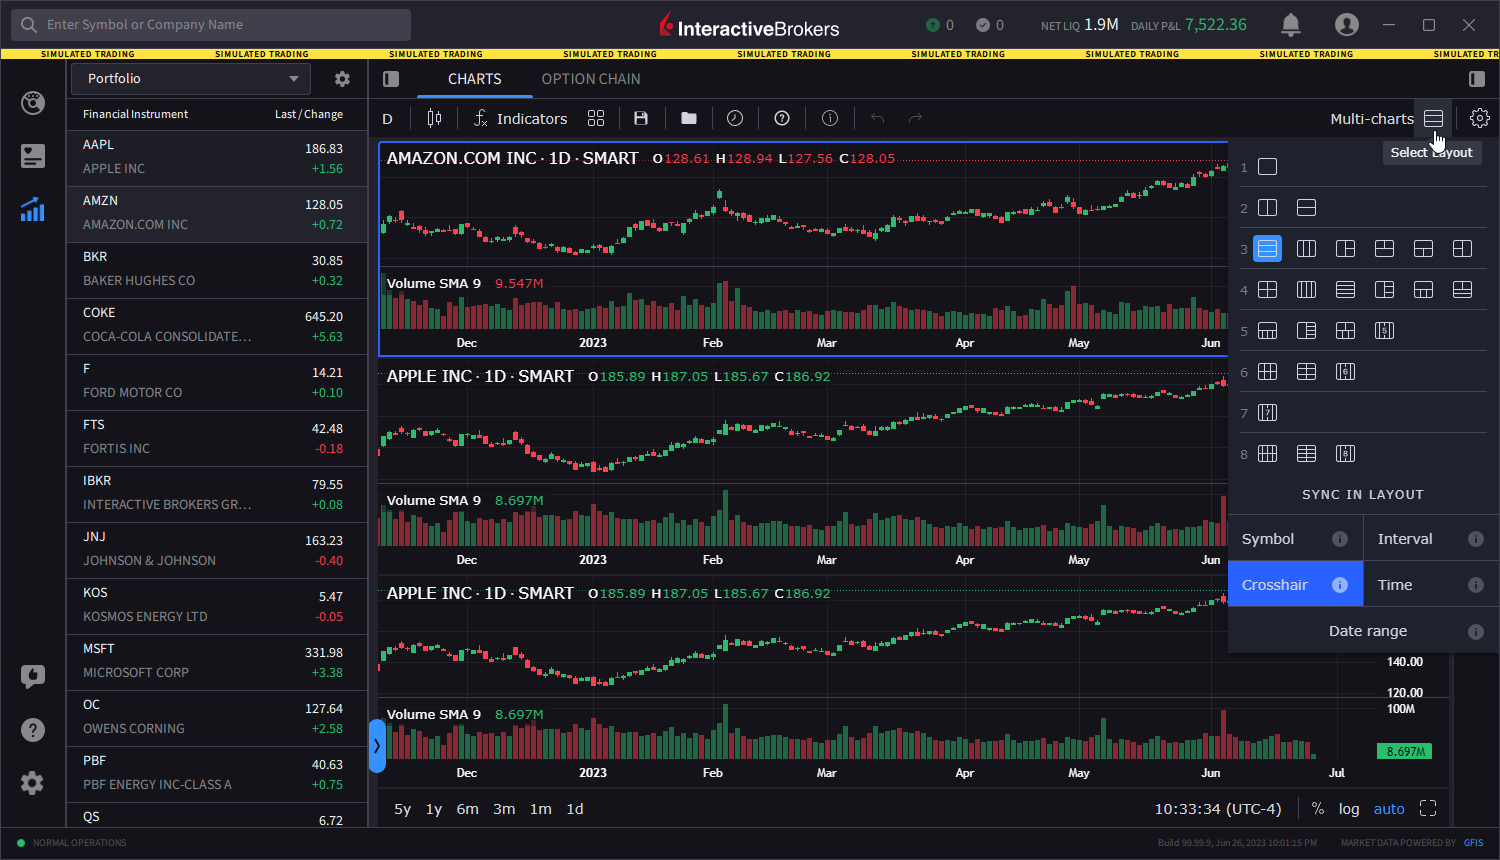Set chart range to 6m

[x=467, y=809]
